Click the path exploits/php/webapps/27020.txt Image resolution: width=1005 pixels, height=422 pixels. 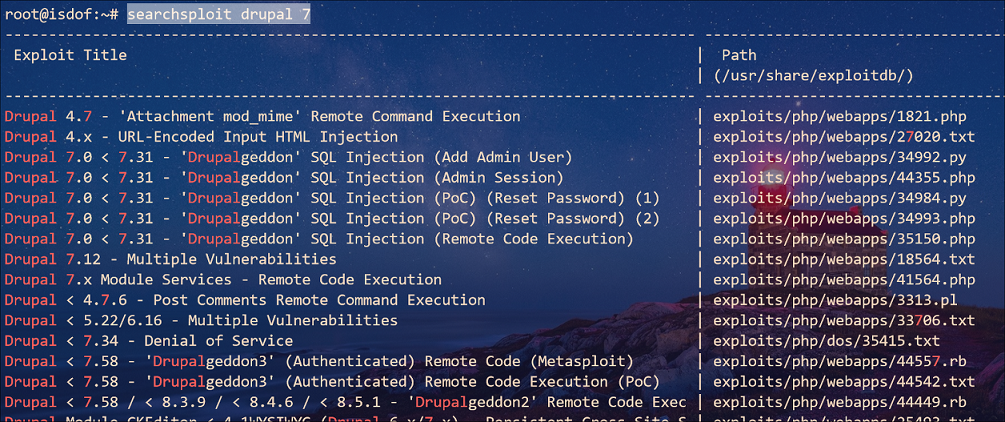point(844,137)
